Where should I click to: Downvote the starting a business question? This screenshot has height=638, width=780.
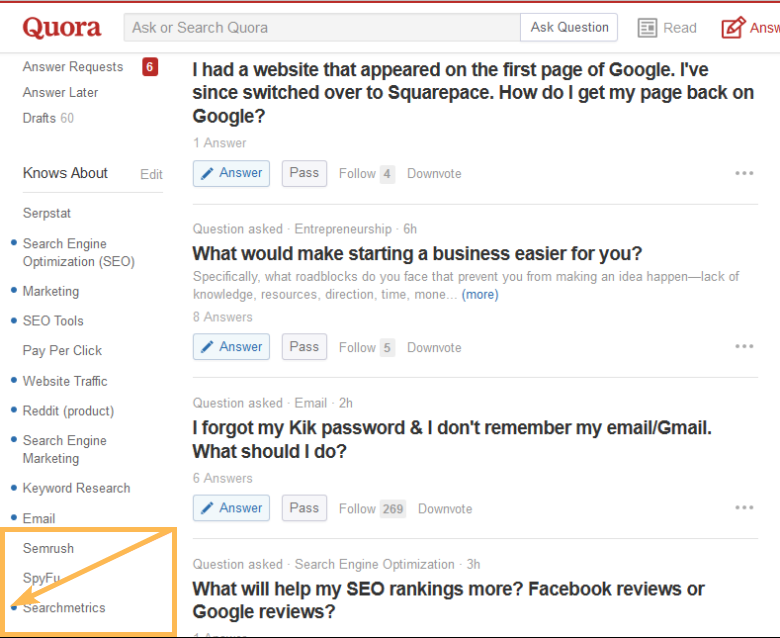point(434,347)
